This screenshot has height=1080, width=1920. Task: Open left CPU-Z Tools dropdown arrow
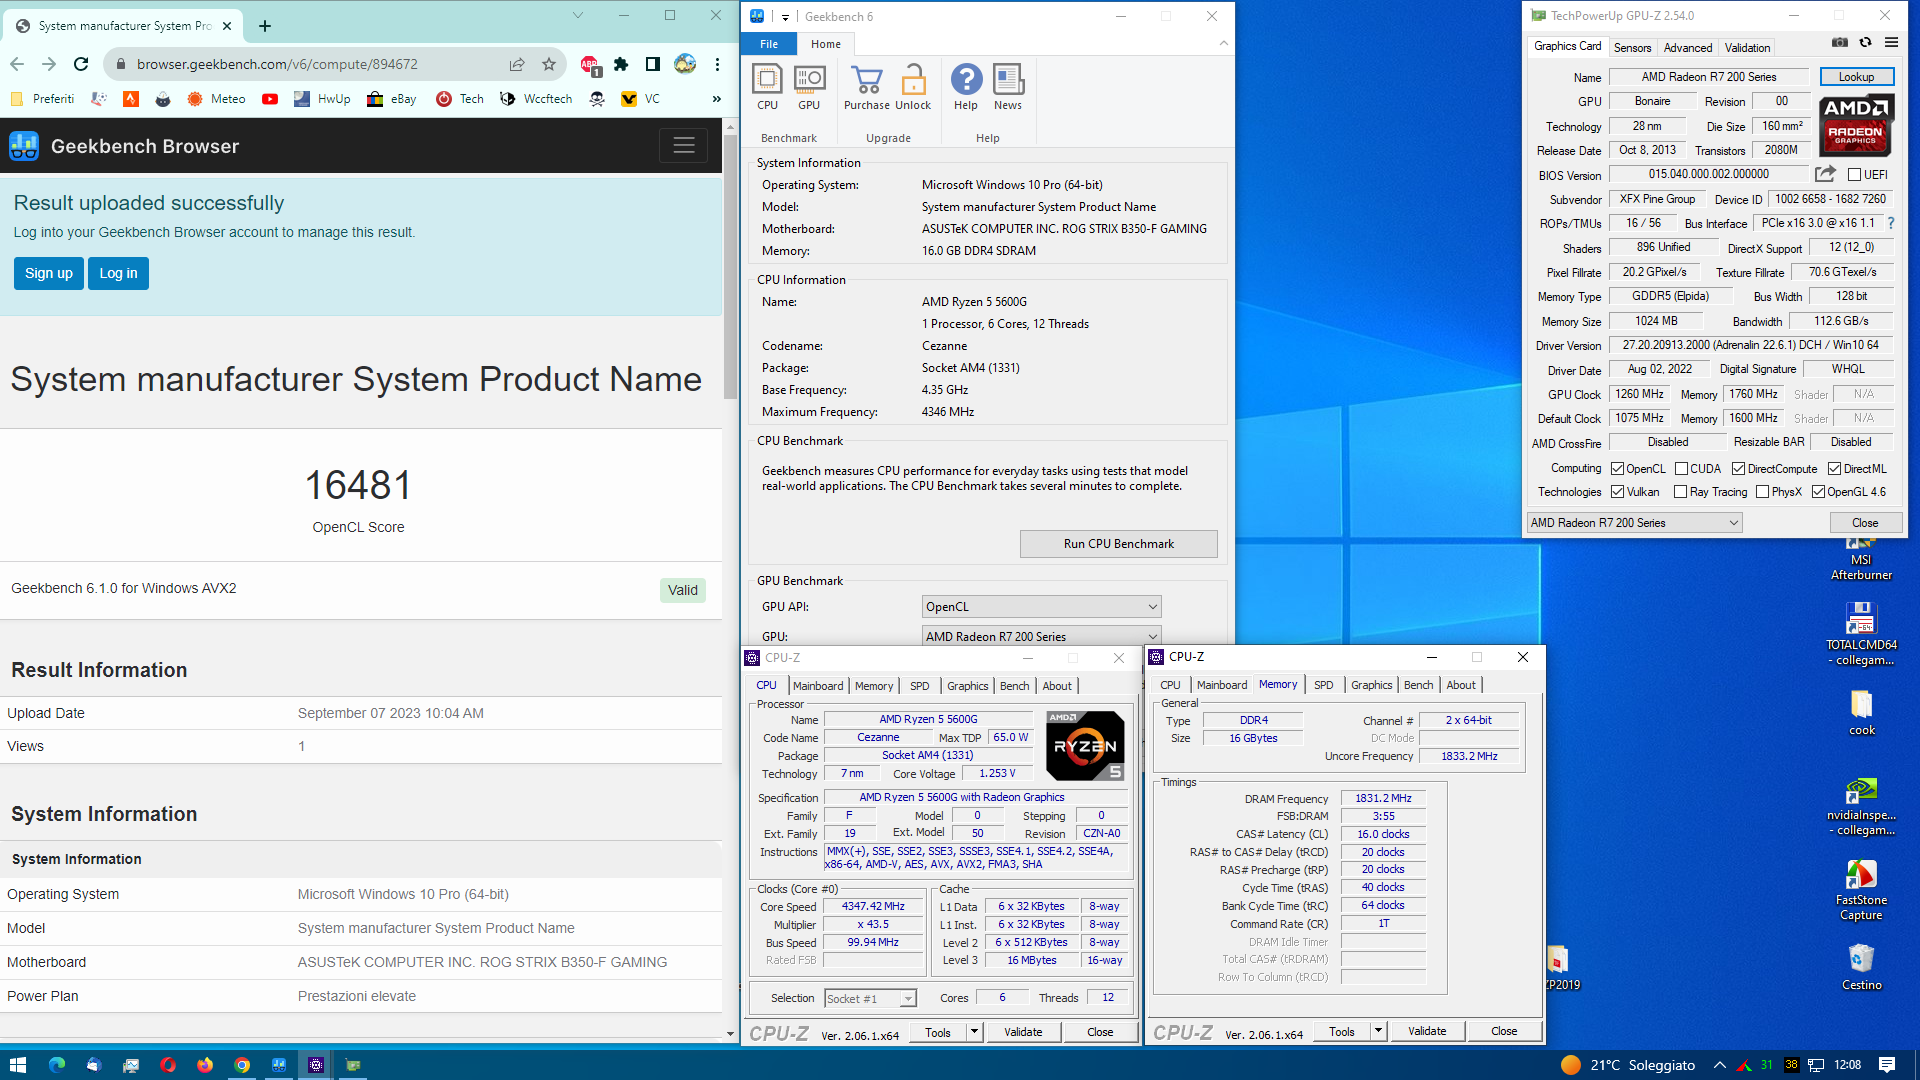click(974, 1032)
